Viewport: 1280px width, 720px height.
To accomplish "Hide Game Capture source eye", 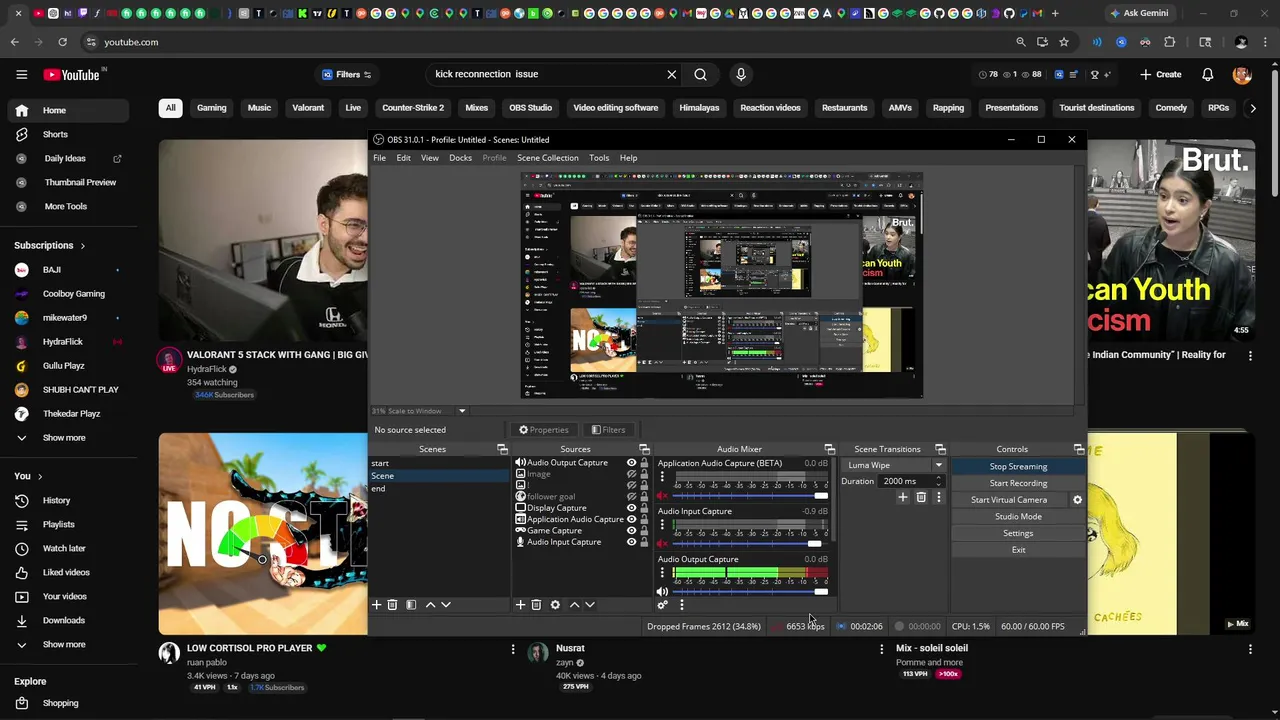I will pyautogui.click(x=631, y=531).
